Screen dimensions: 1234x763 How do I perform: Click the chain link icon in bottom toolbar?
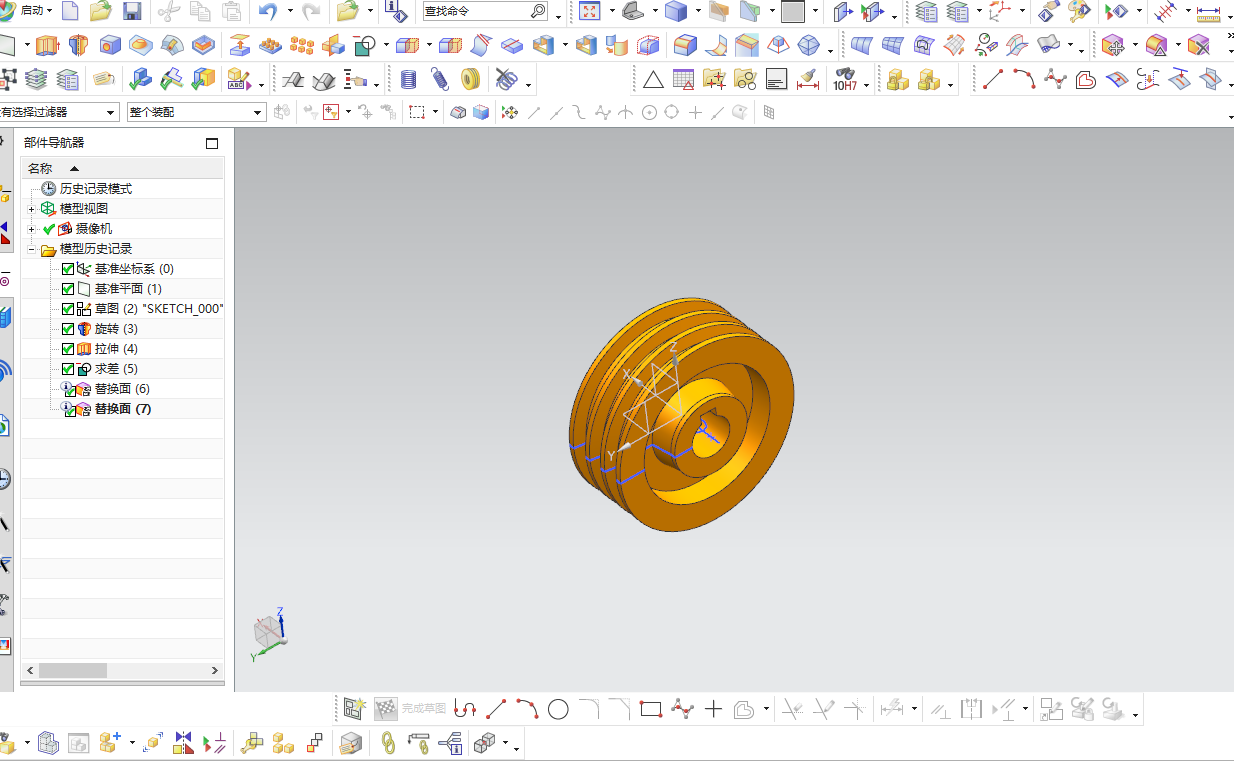click(388, 743)
